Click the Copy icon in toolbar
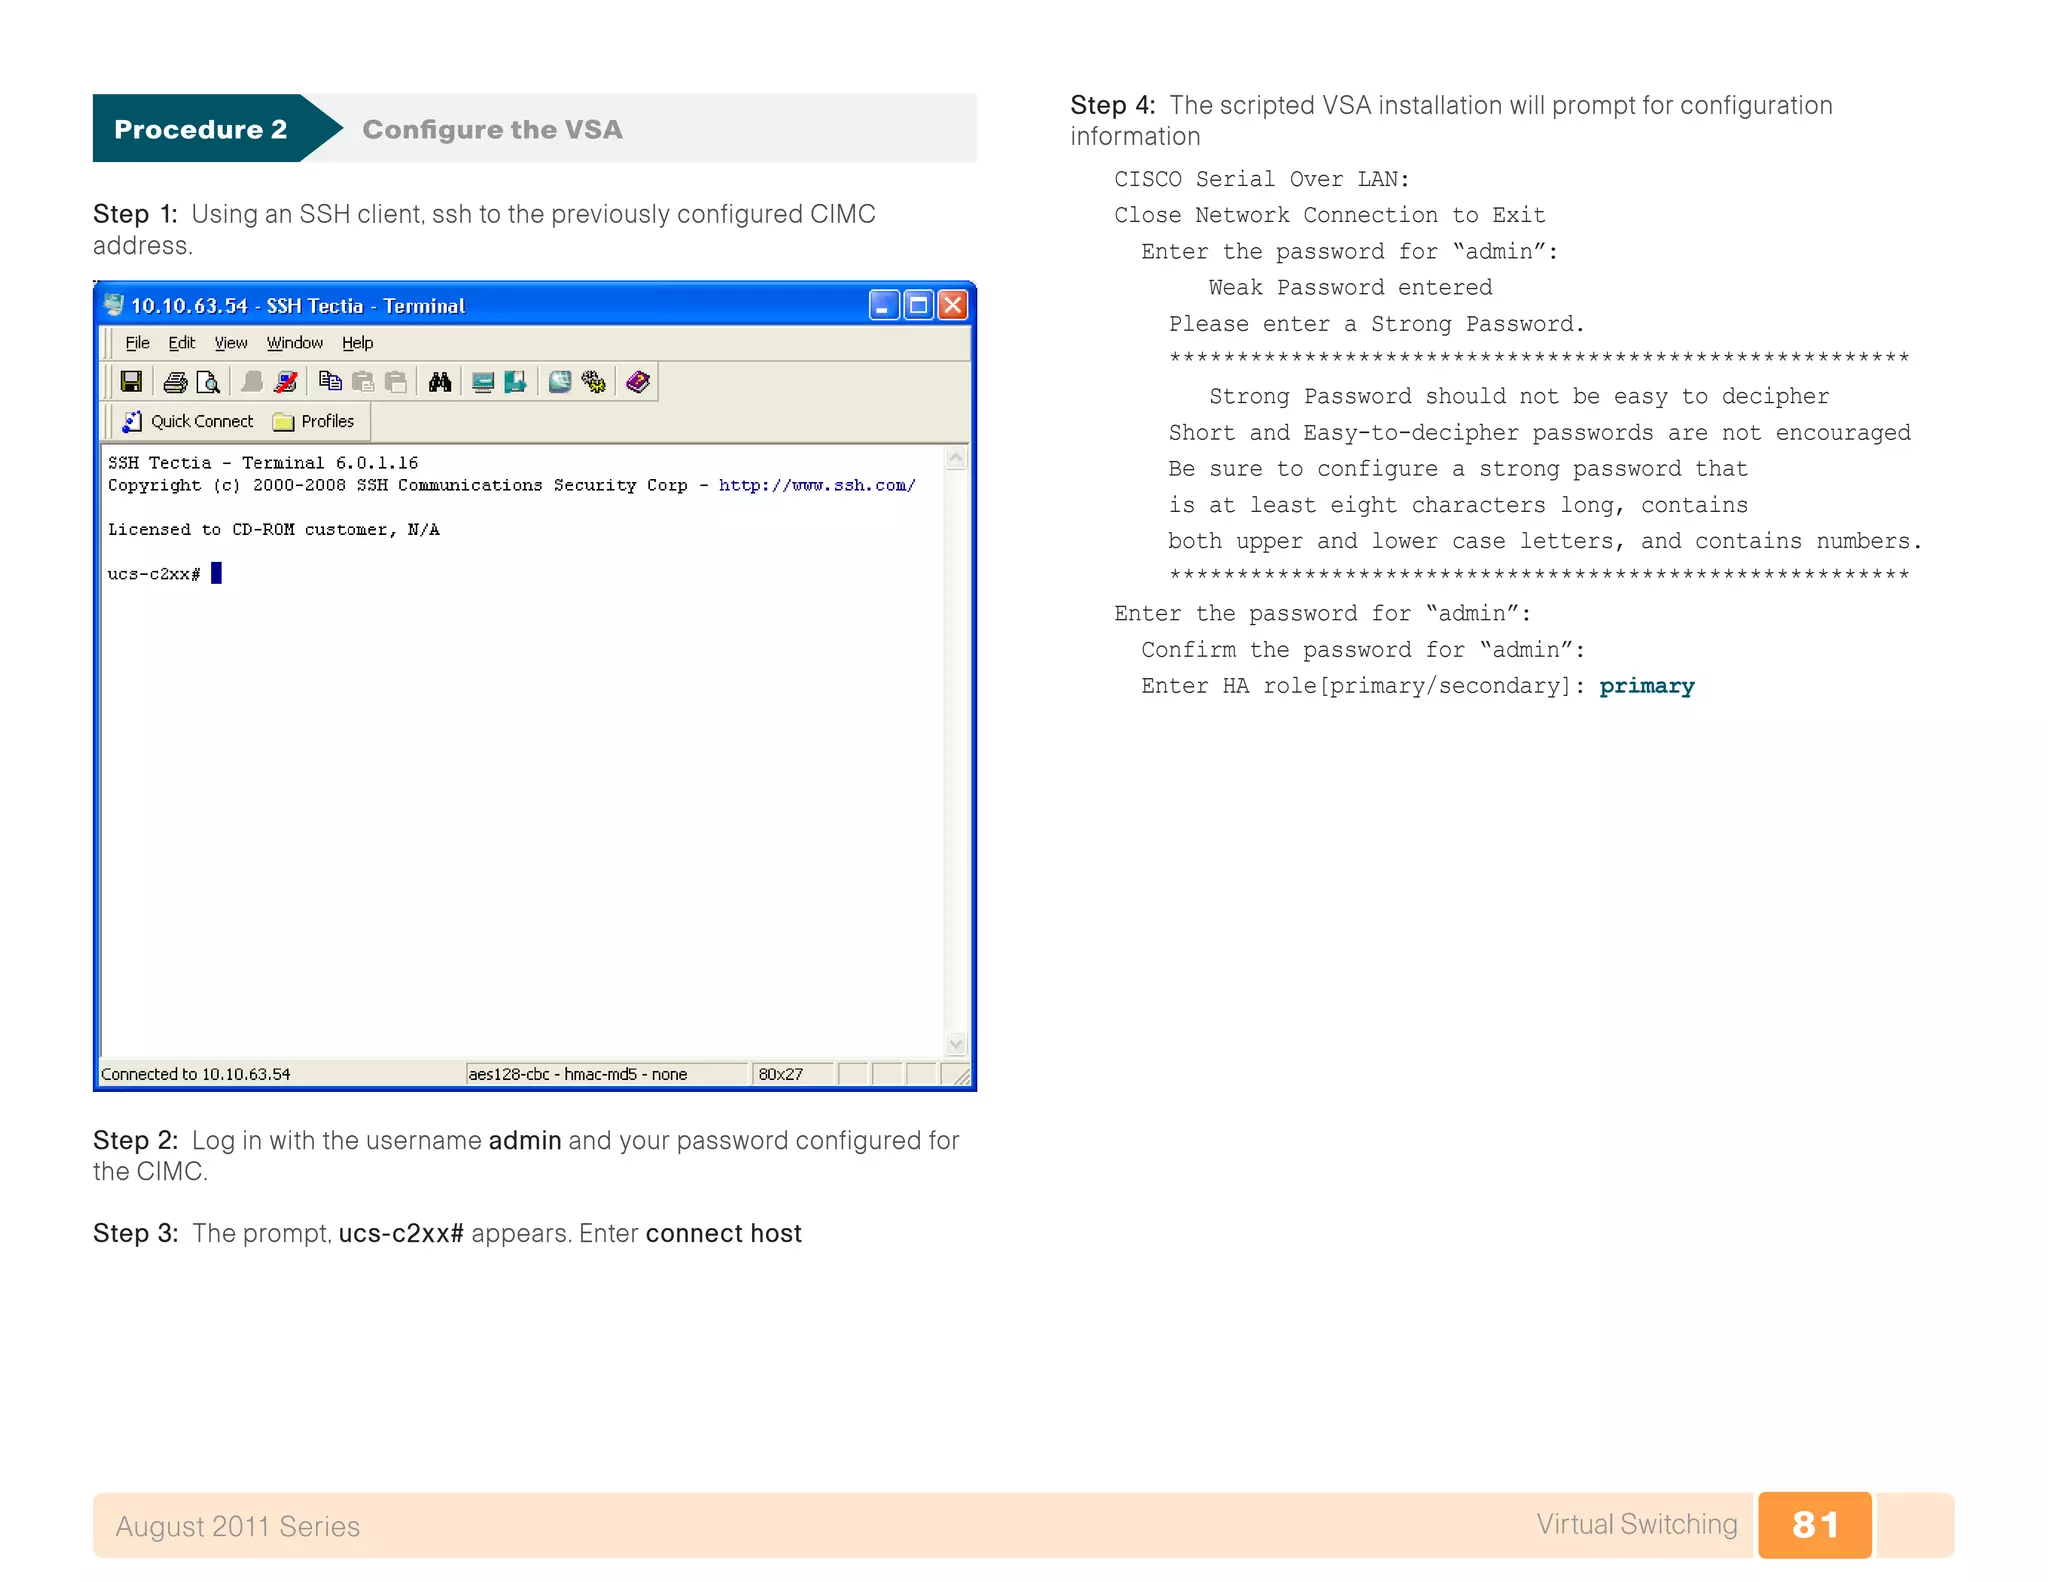Screen dimensions: 2048x1582 330,382
